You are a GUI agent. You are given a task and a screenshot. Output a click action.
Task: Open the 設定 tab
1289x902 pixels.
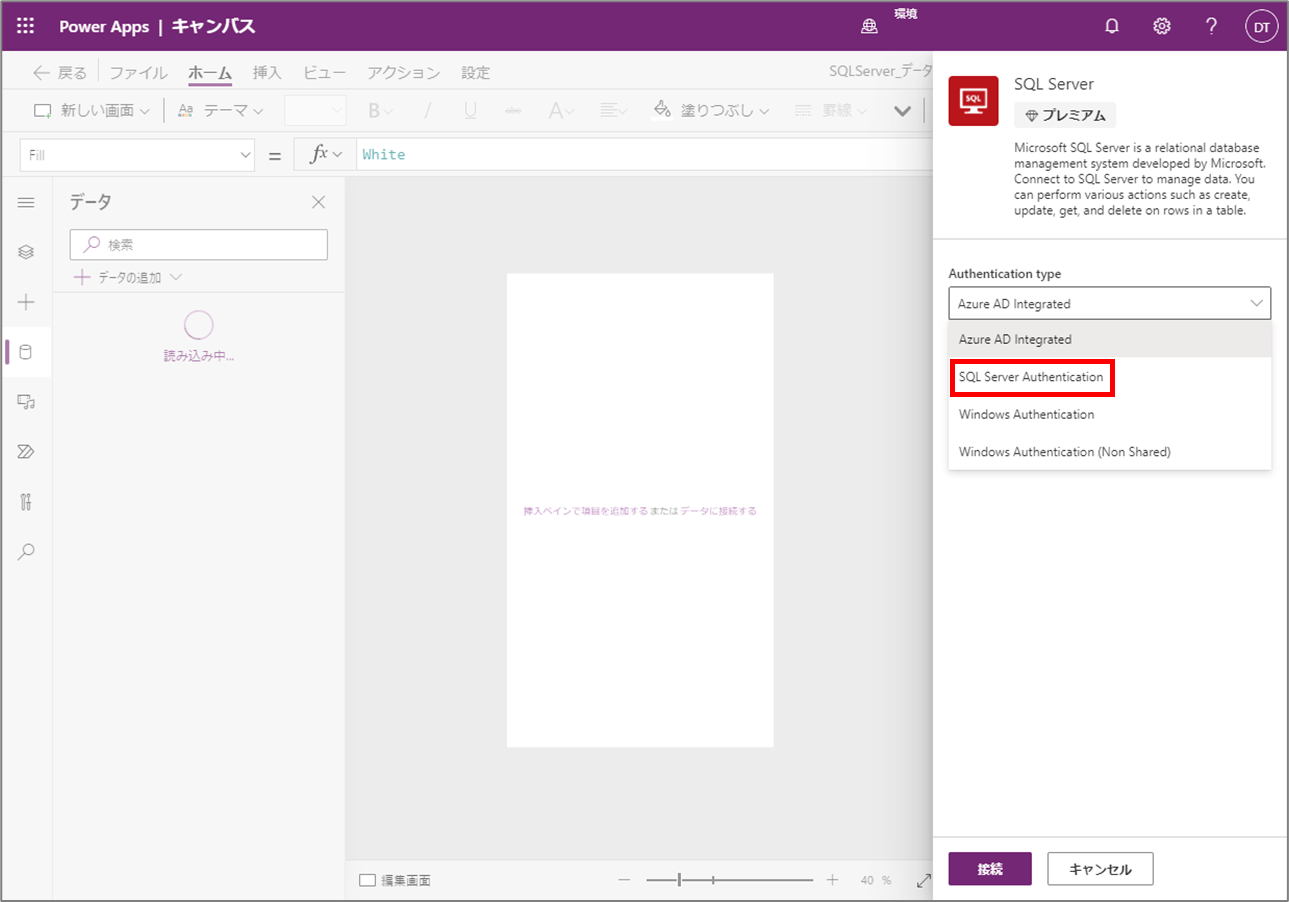click(x=476, y=72)
